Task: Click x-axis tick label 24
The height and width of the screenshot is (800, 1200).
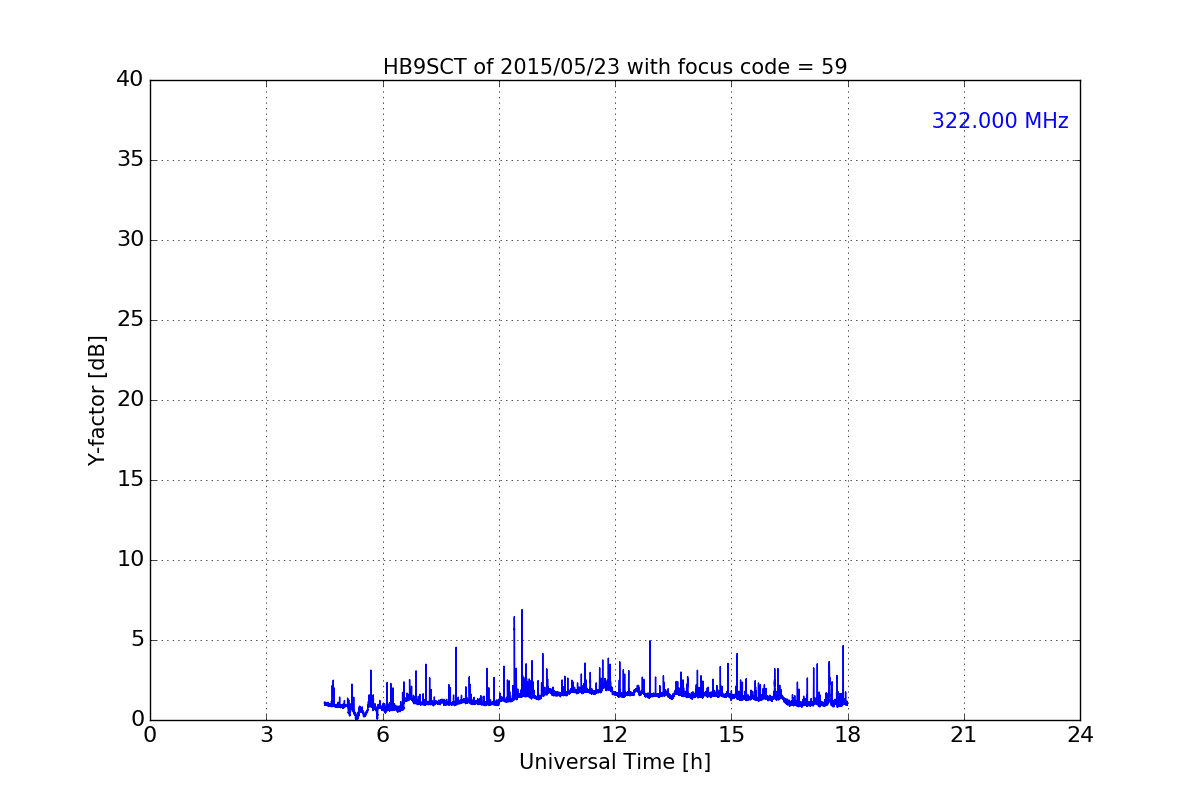Action: click(1080, 735)
